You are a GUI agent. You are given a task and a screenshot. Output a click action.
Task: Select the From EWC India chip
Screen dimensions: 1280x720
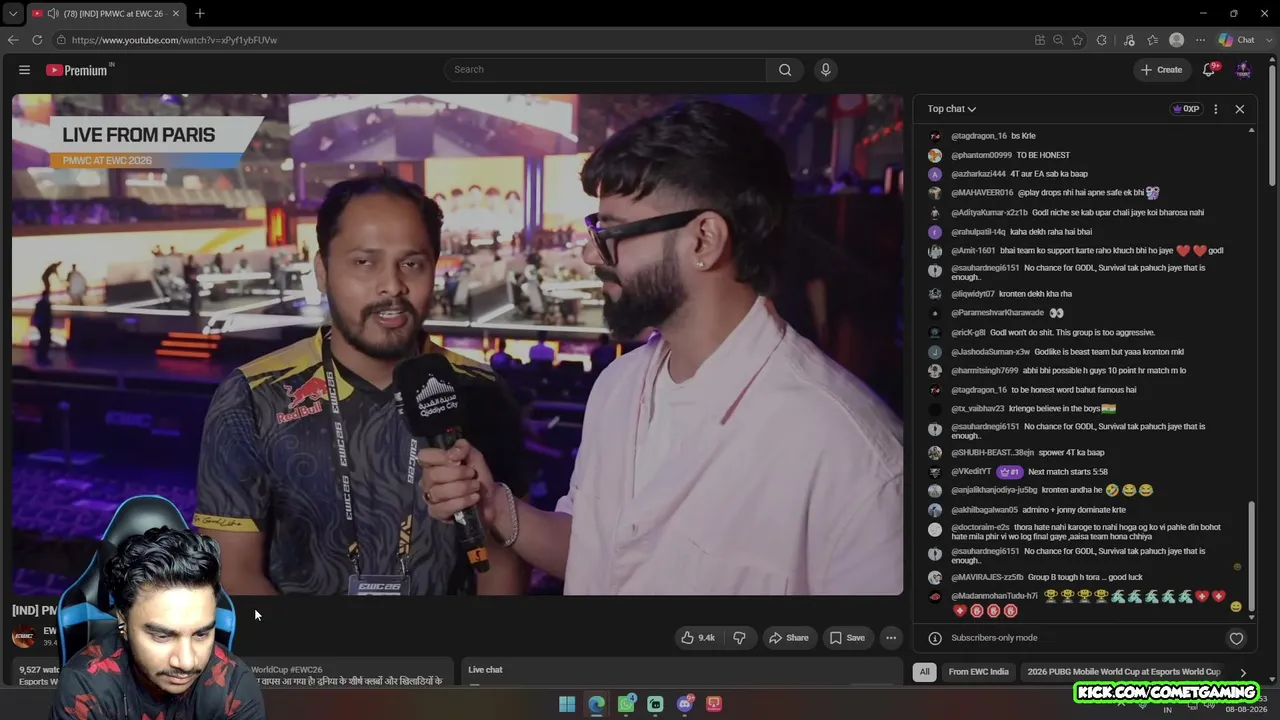[x=978, y=672]
